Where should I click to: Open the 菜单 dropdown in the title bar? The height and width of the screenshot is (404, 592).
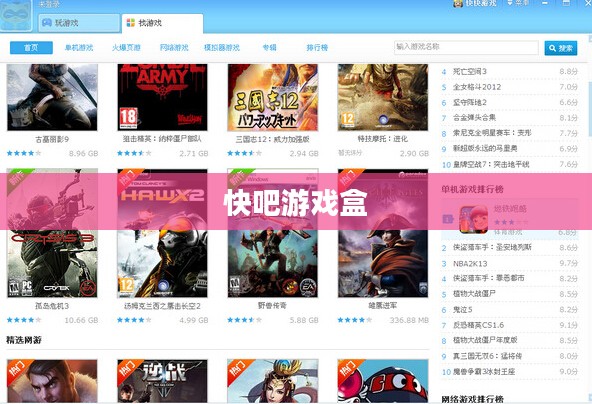518,3
